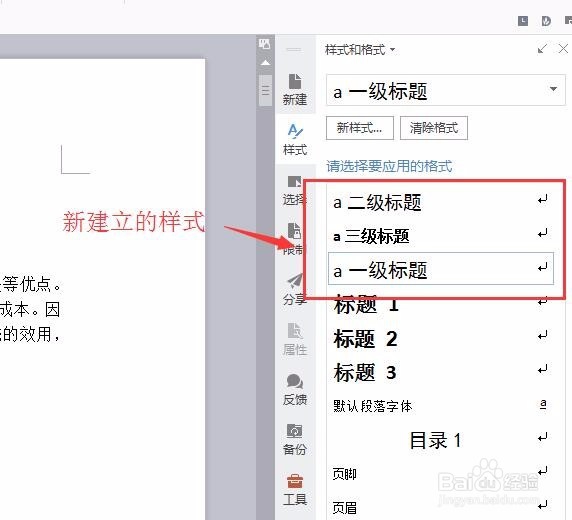Close the 样式和格式 task pane
The image size is (572, 520).
[x=564, y=49]
